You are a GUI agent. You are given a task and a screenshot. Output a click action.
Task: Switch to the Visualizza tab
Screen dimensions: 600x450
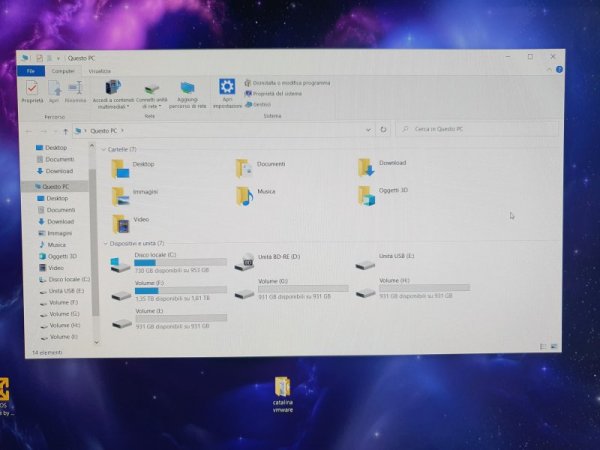99,71
